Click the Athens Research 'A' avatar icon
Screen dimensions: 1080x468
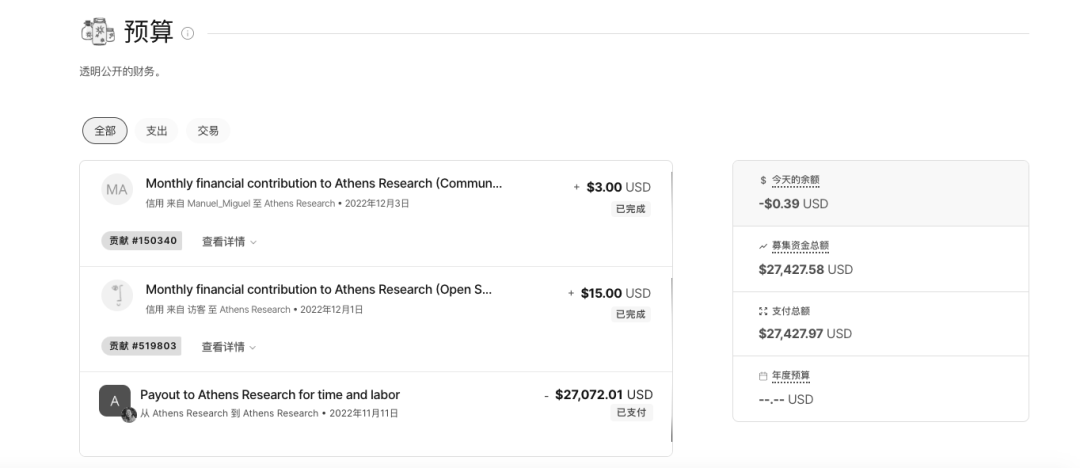[115, 400]
